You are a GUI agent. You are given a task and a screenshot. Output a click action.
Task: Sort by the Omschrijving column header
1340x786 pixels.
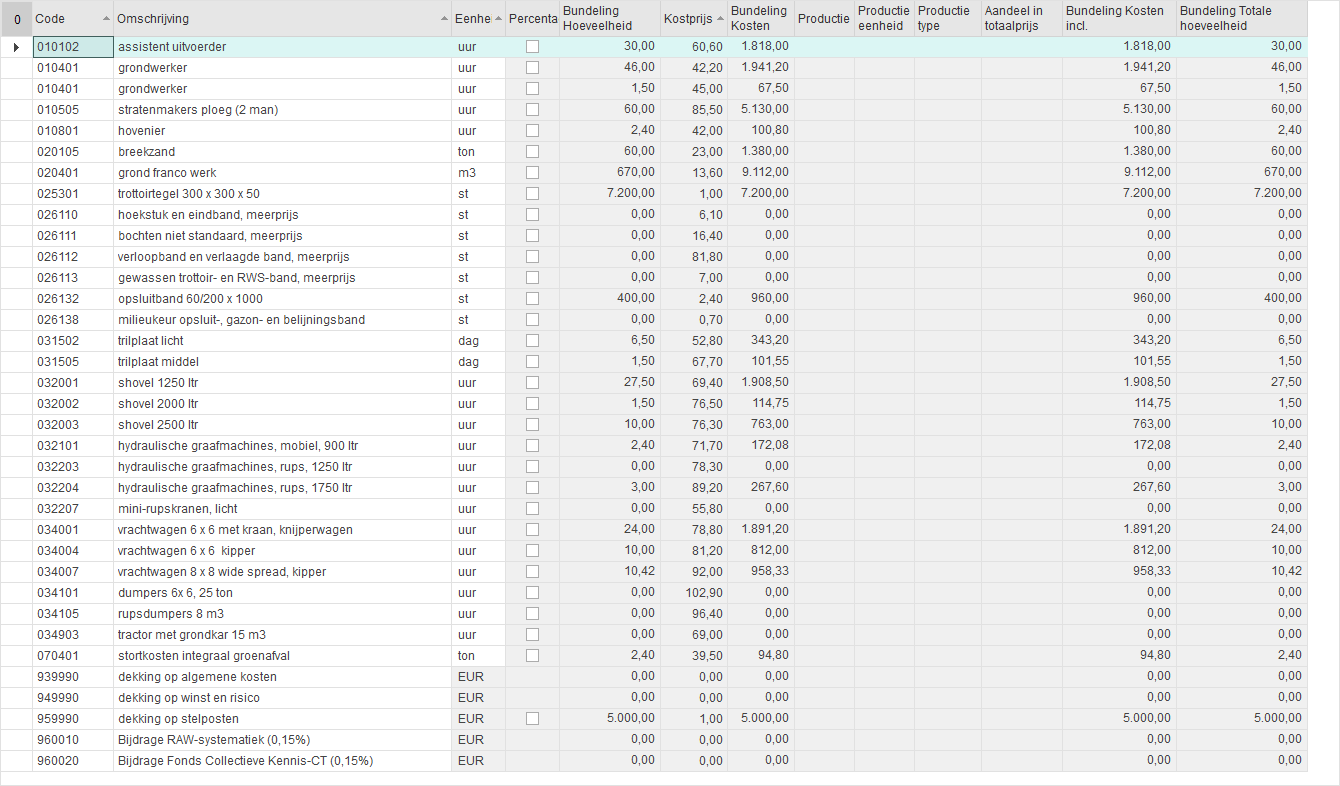283,19
